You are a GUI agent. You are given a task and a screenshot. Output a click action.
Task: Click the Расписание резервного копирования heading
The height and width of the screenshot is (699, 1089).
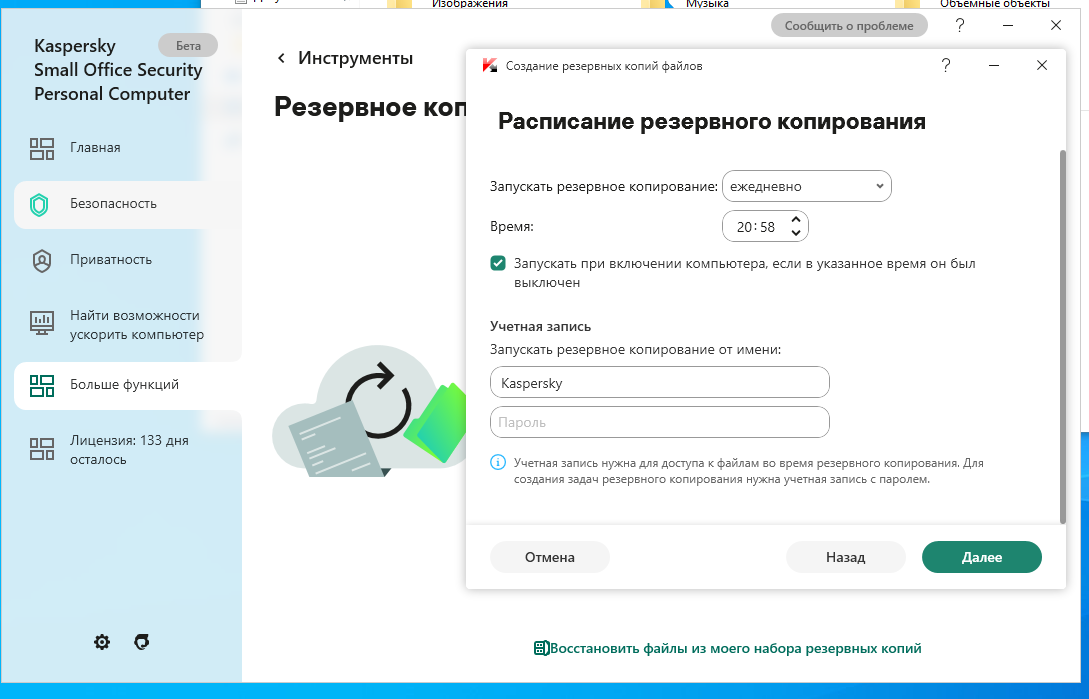(712, 122)
